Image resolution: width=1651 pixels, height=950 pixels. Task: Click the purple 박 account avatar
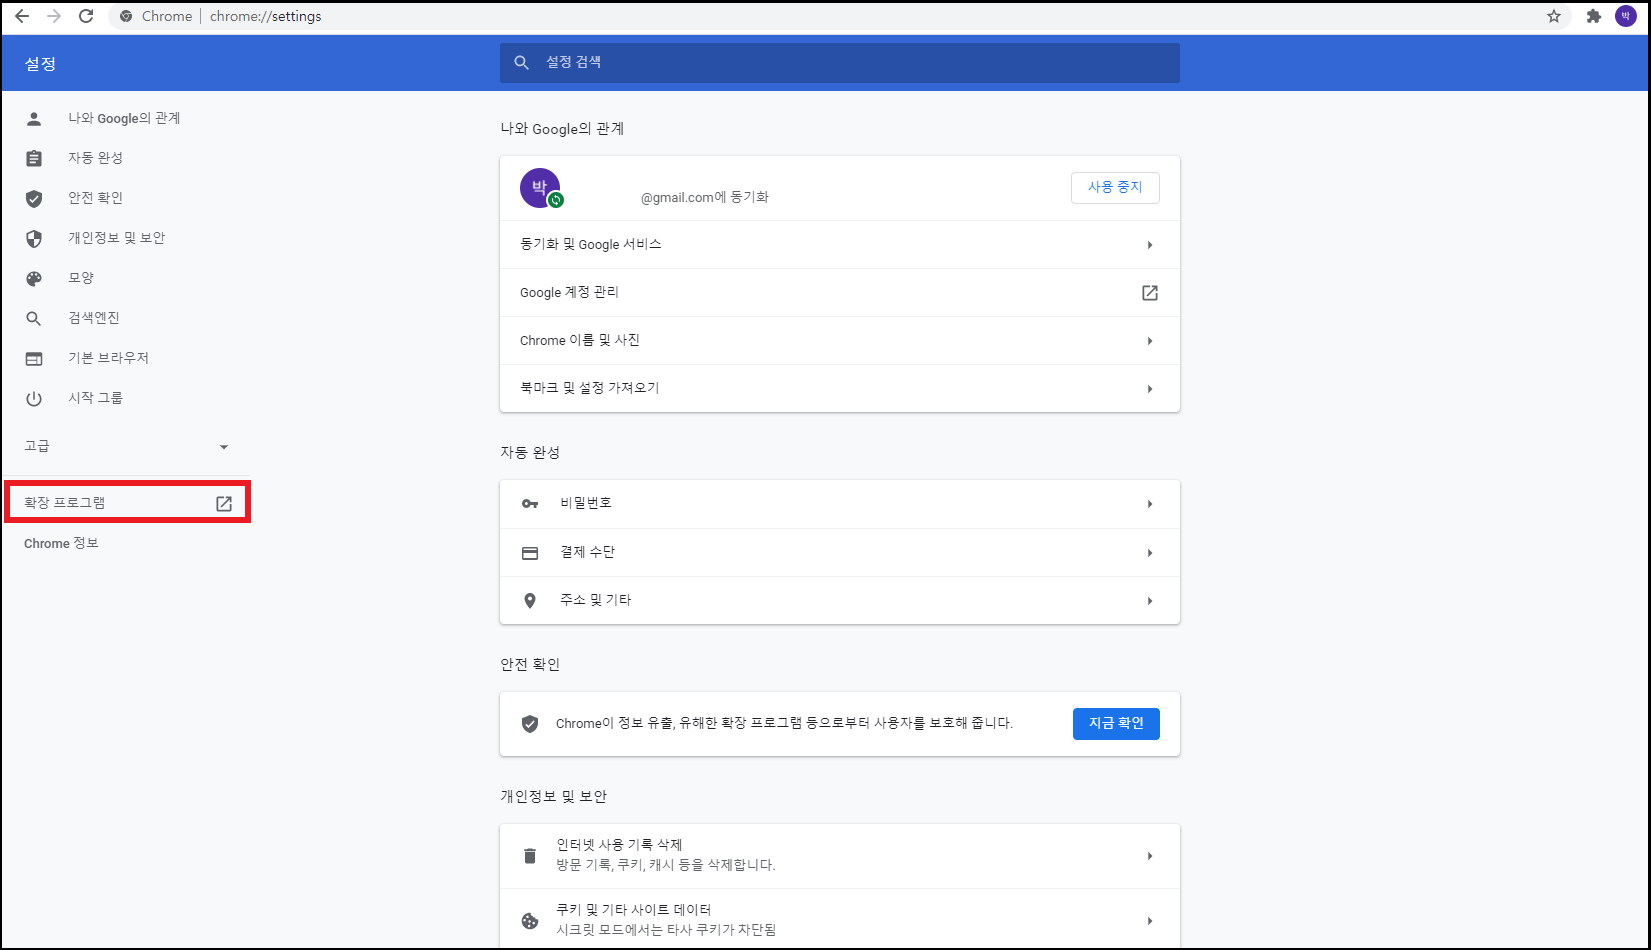pyautogui.click(x=540, y=188)
